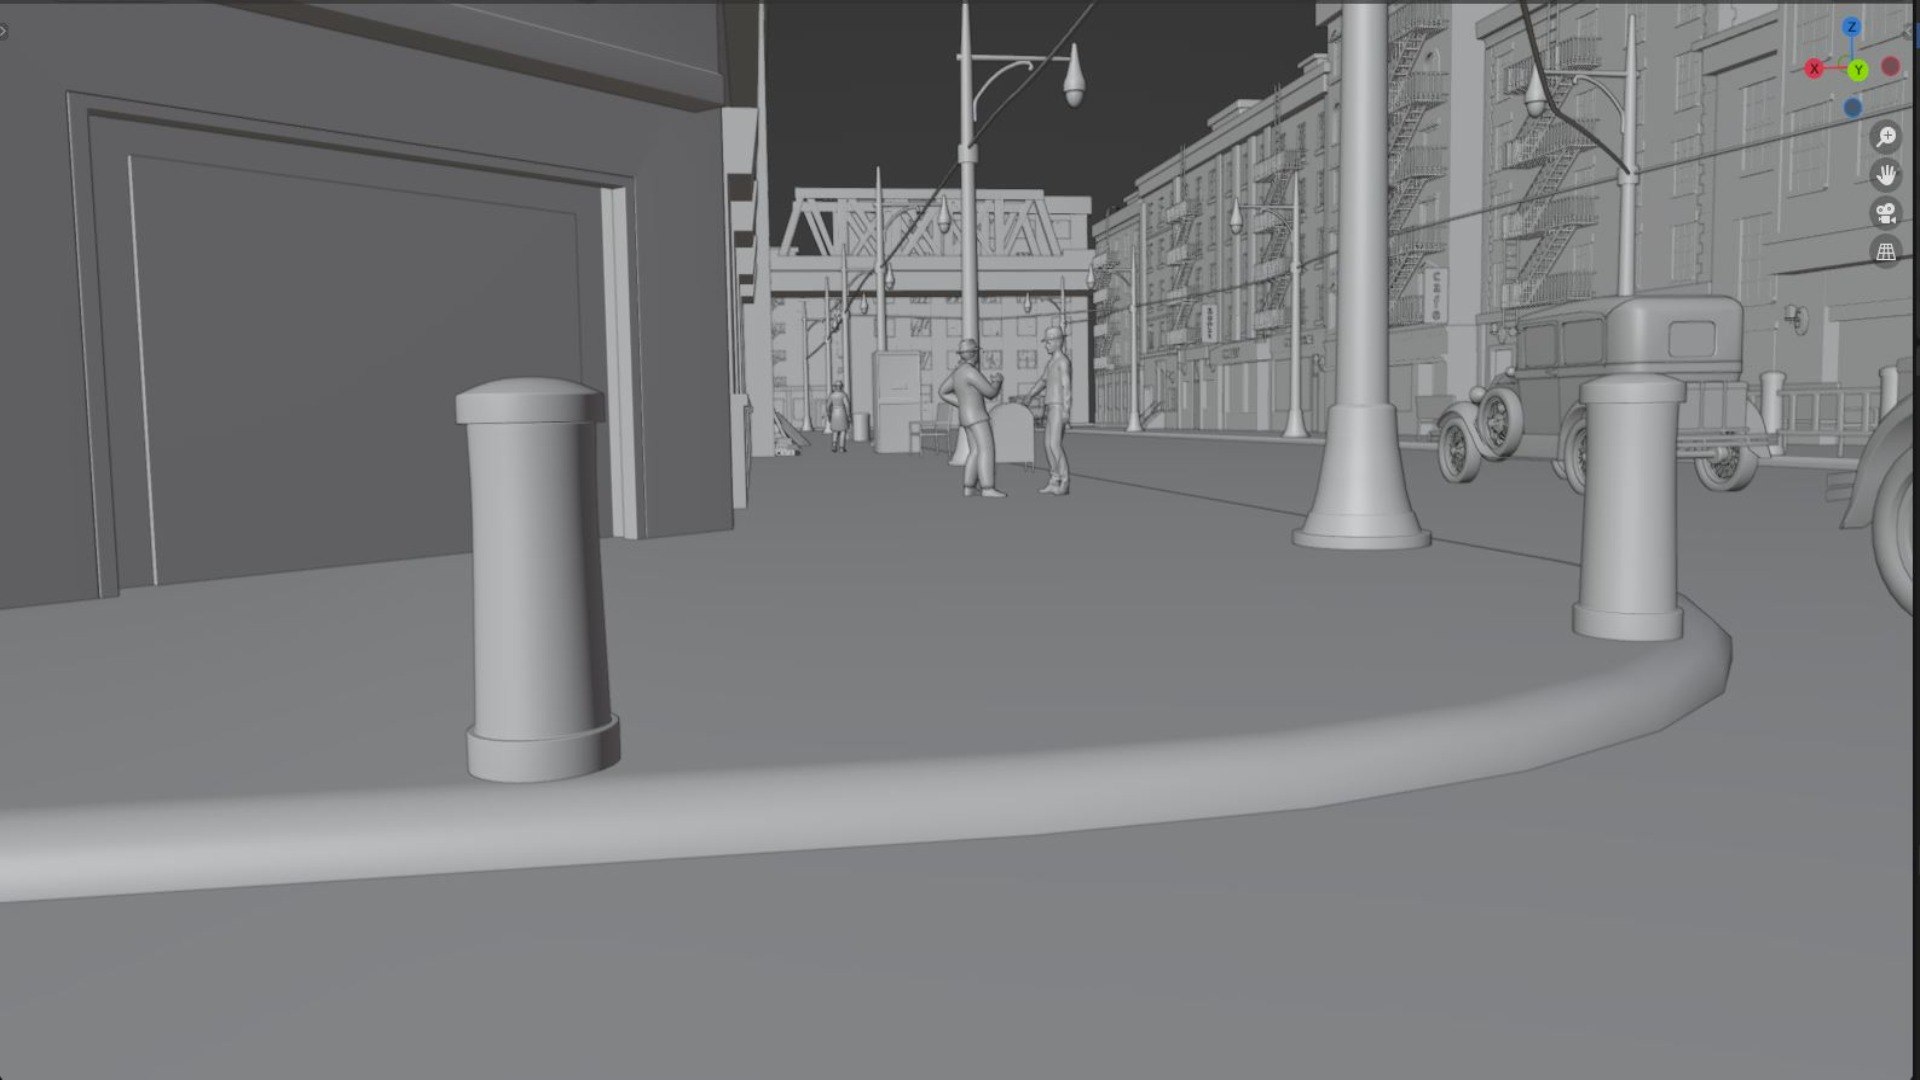The width and height of the screenshot is (1920, 1080).
Task: Click the hand pan view button
Action: (x=1886, y=175)
